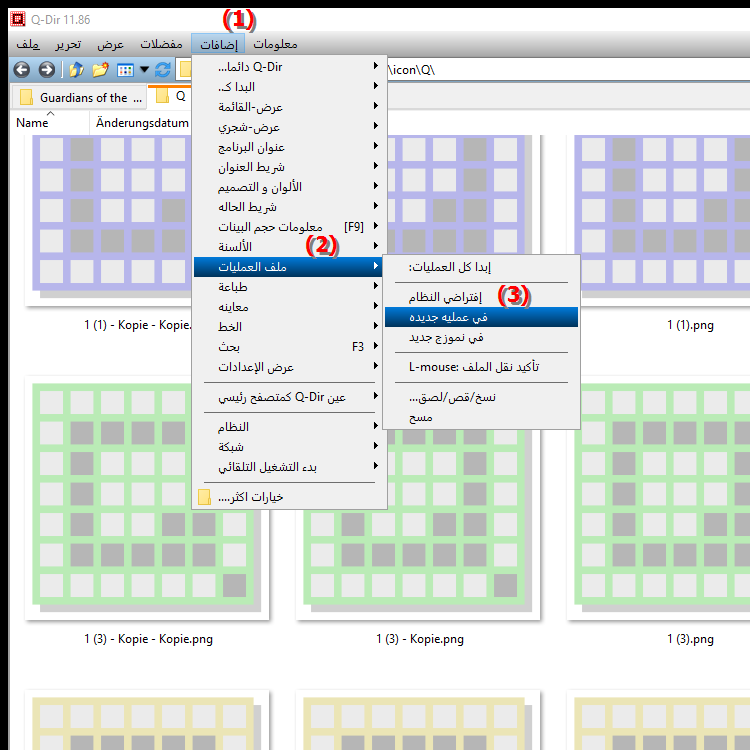Screen dimensions: 750x750
Task: Click the up one folder level icon
Action: tap(76, 70)
